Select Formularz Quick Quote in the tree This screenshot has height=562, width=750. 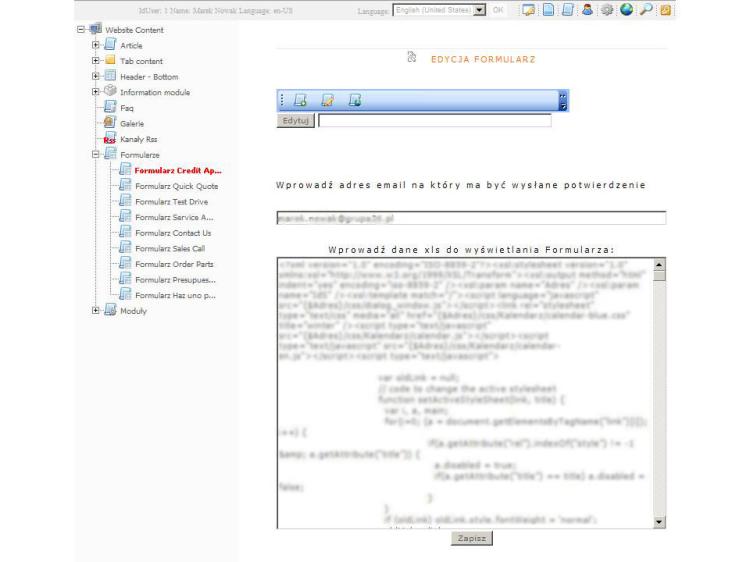(x=176, y=186)
